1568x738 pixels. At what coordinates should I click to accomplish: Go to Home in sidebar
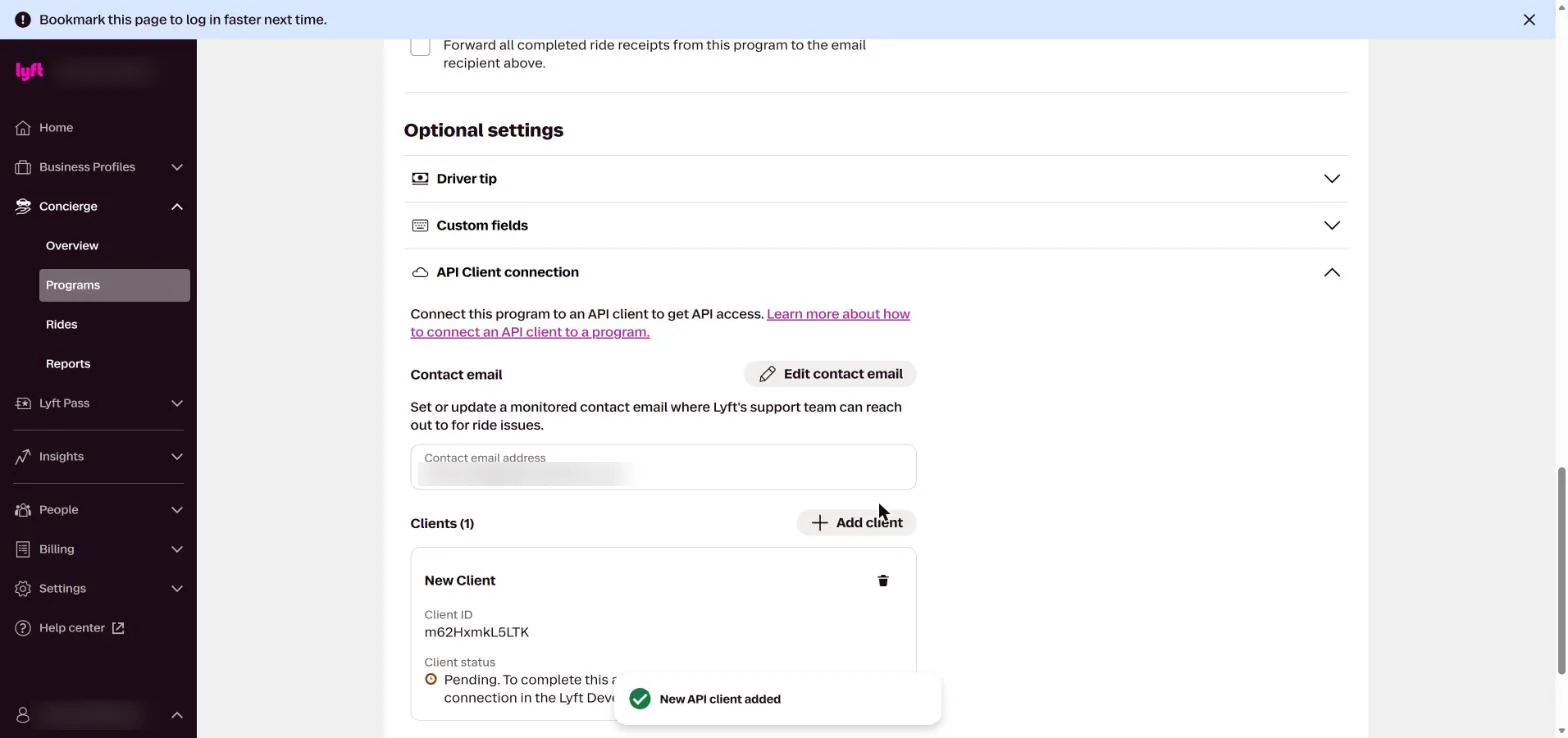(x=56, y=128)
